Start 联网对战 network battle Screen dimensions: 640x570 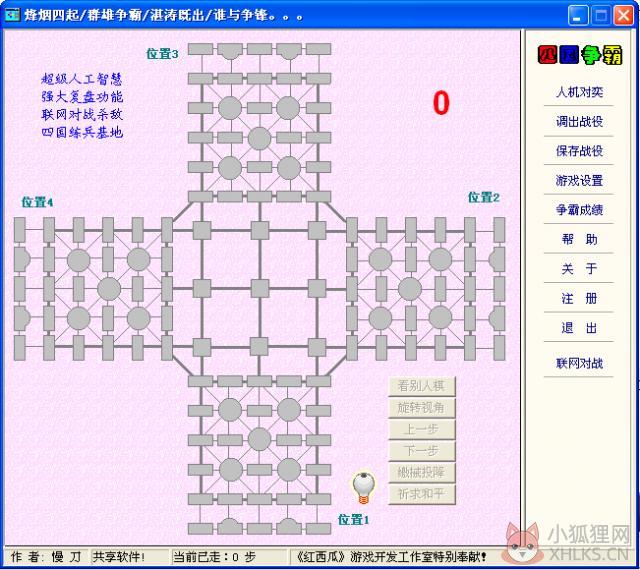coord(579,363)
